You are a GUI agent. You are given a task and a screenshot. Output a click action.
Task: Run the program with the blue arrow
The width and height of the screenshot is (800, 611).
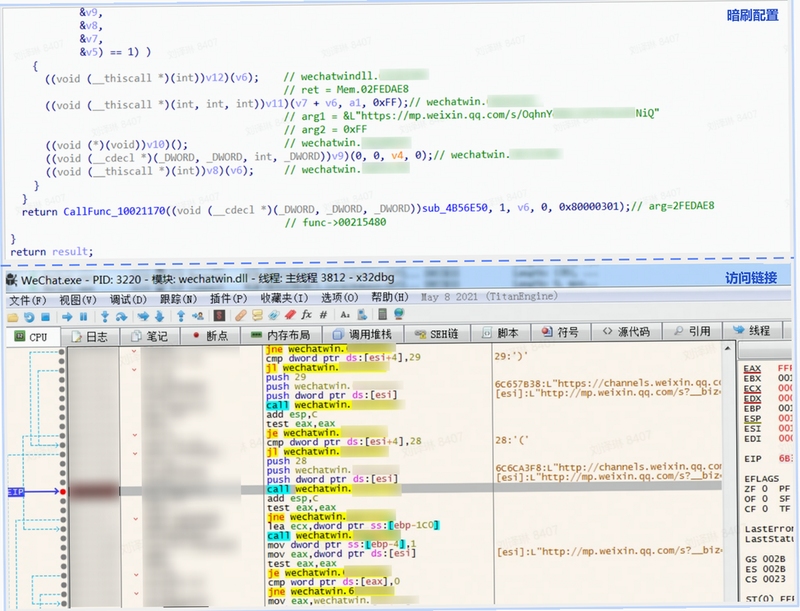tap(67, 317)
